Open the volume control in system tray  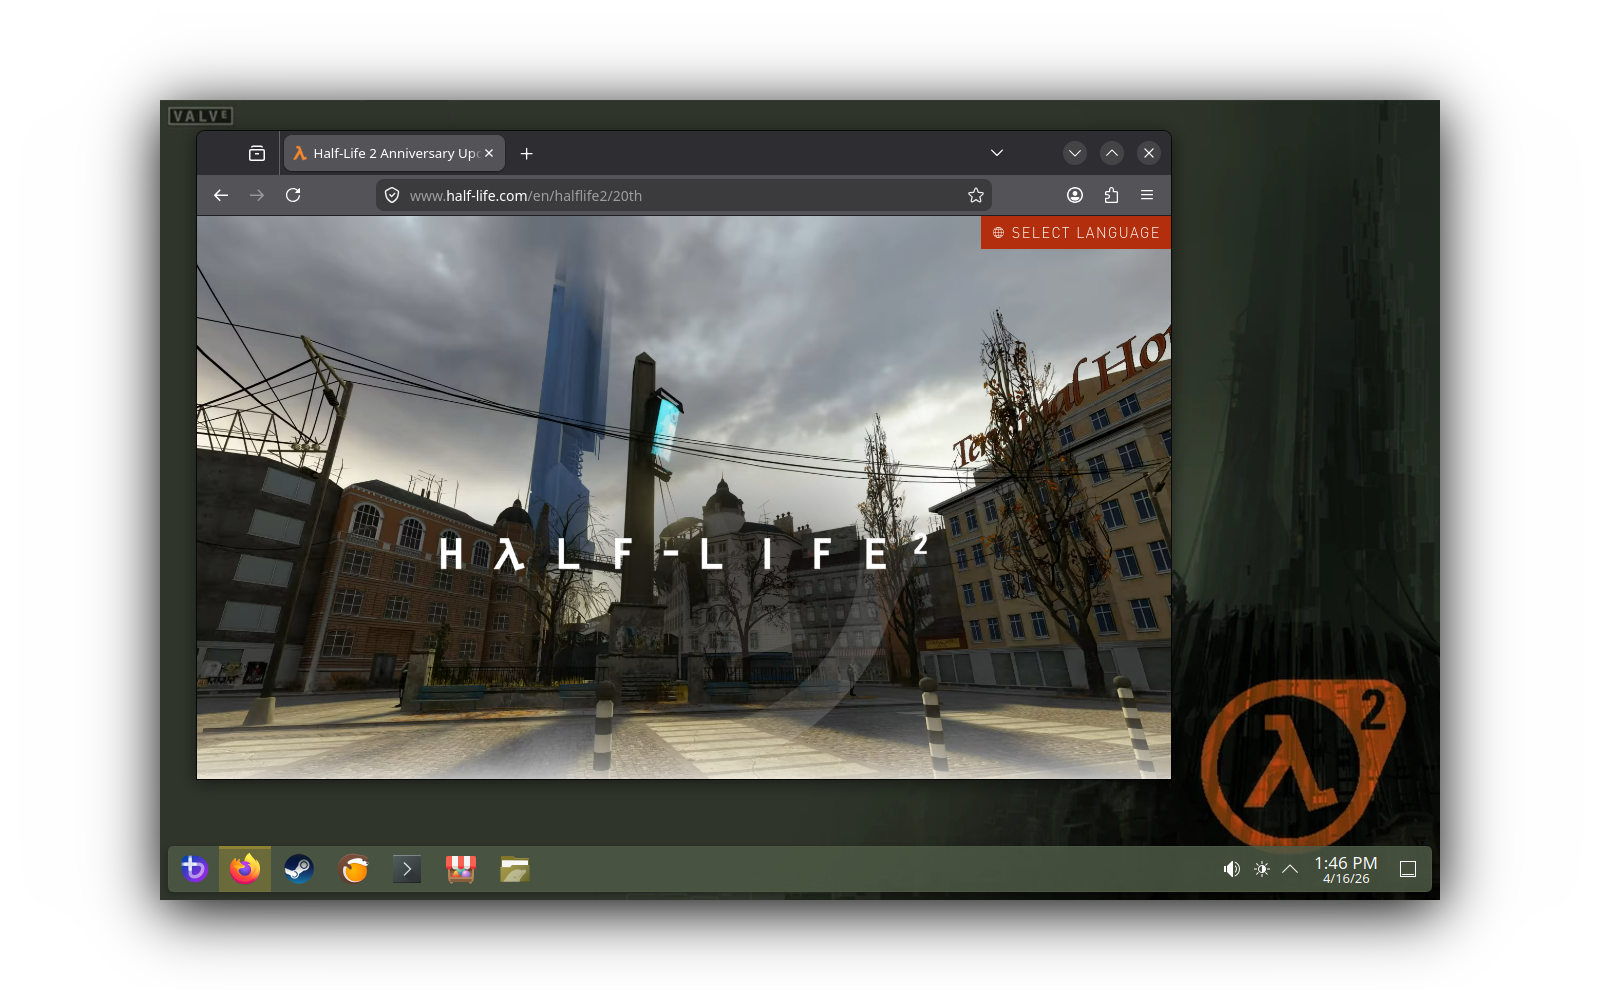(1232, 869)
